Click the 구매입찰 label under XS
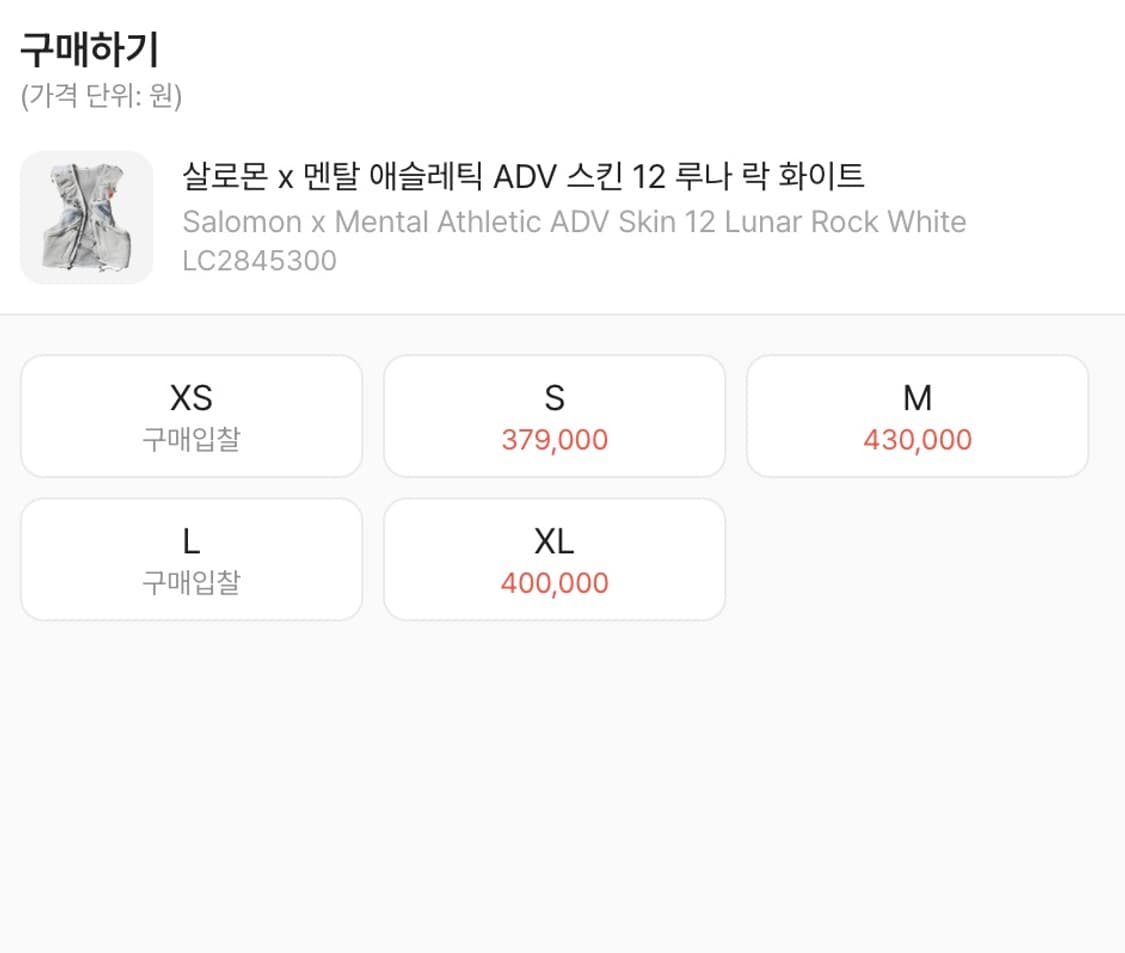Viewport: 1125px width, 953px height. 191,439
